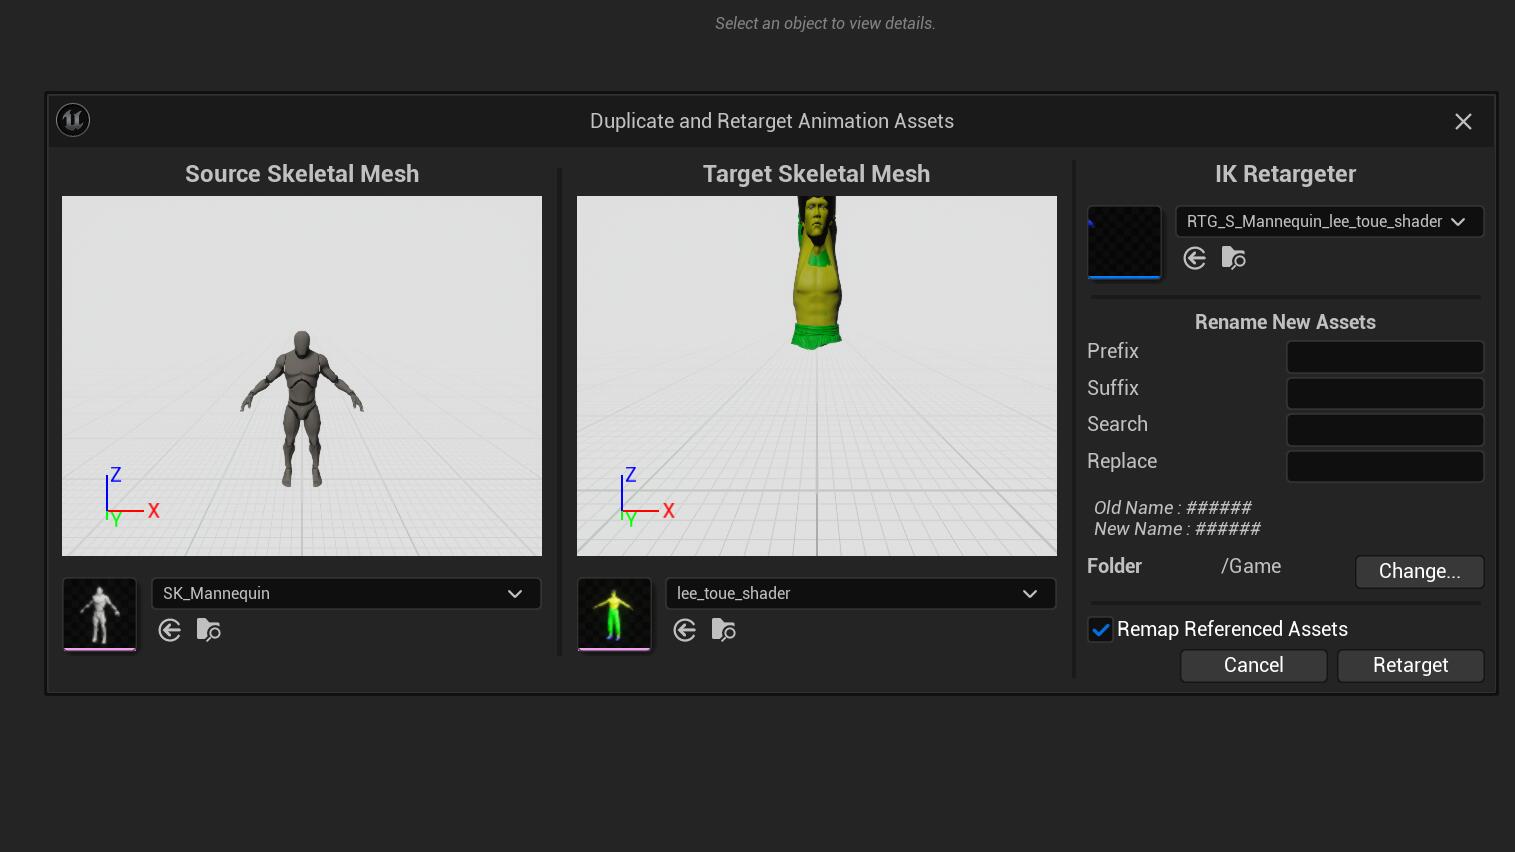Image resolution: width=1515 pixels, height=852 pixels.
Task: Browse to IK Retargeter asset in Content Browser
Action: 1234,258
